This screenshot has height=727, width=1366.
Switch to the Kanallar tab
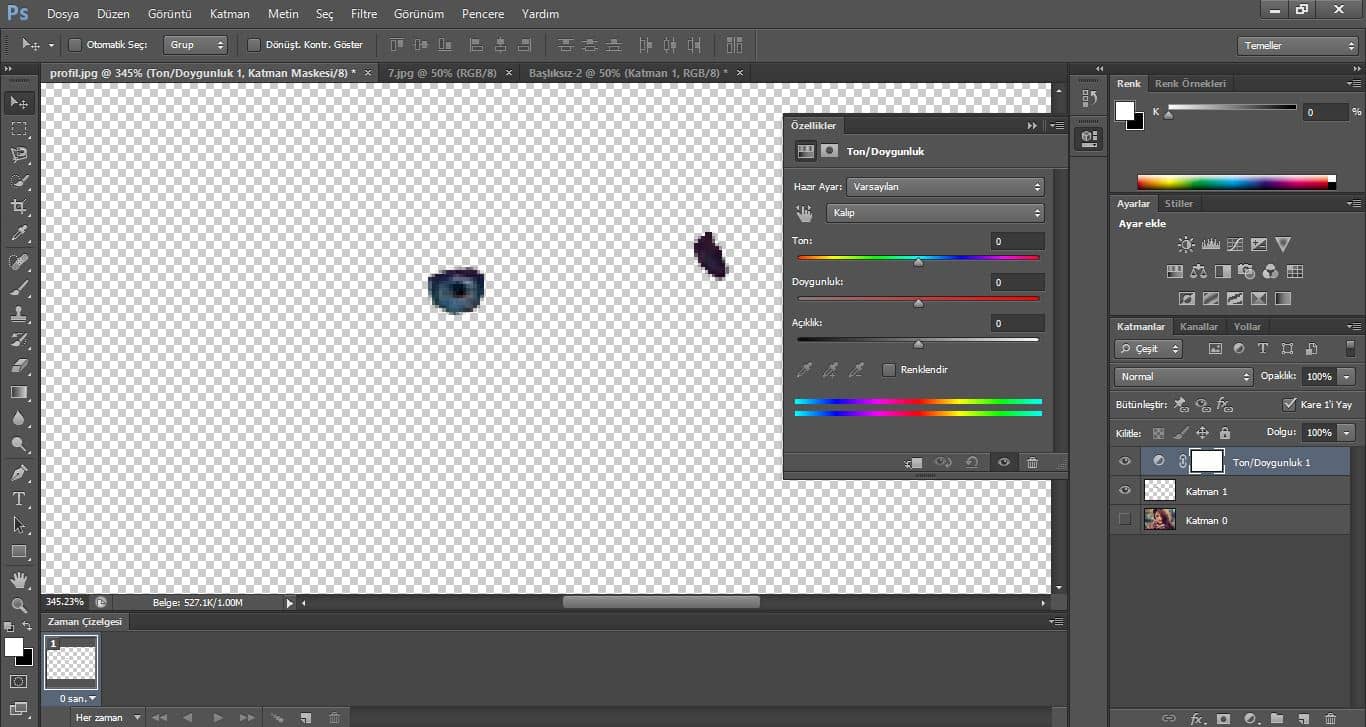point(1198,327)
